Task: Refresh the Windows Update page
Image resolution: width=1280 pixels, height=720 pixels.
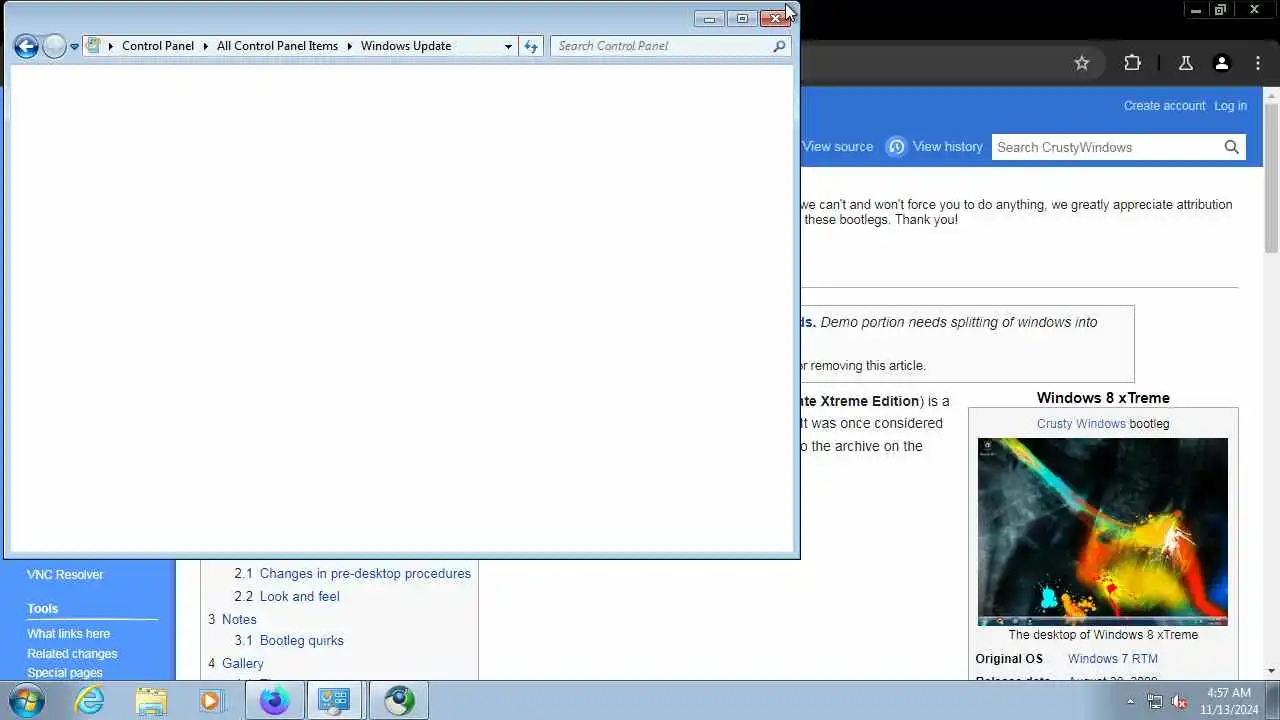Action: pos(531,46)
